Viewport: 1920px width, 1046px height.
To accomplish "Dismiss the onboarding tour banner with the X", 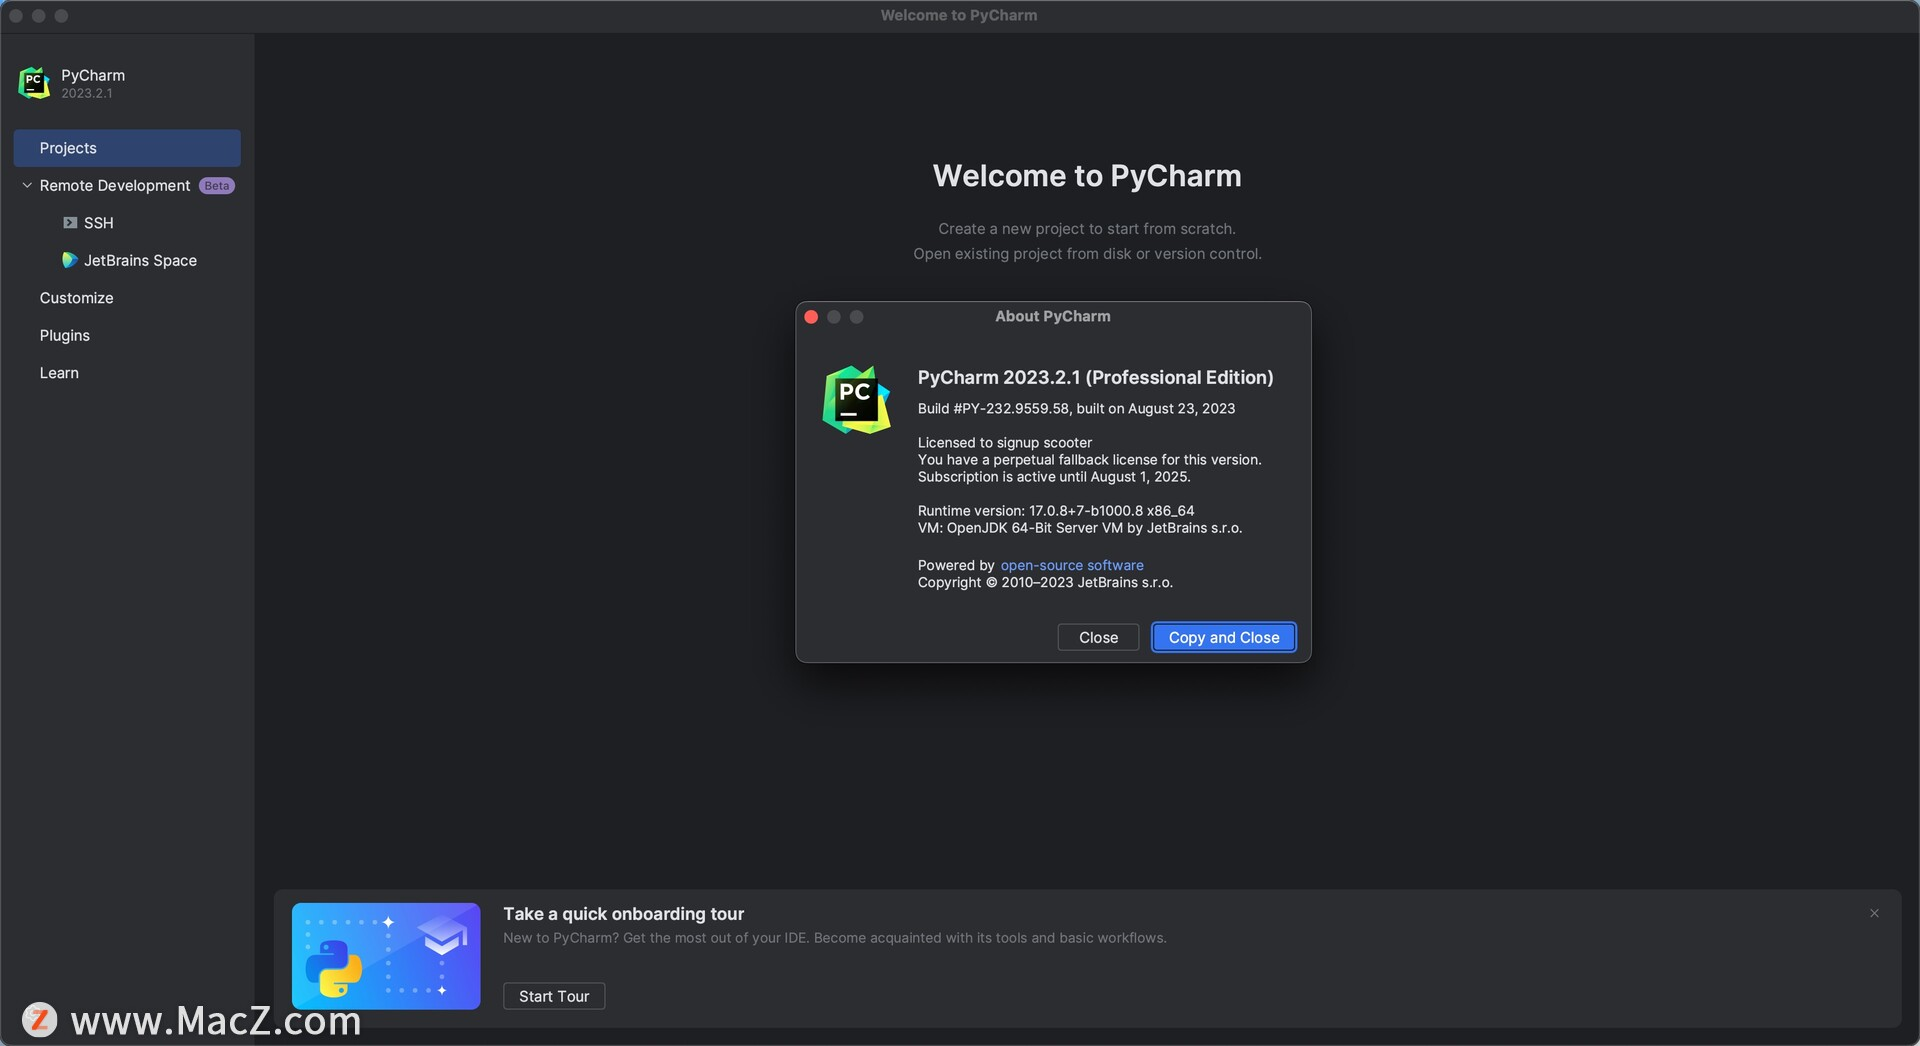I will click(x=1874, y=913).
